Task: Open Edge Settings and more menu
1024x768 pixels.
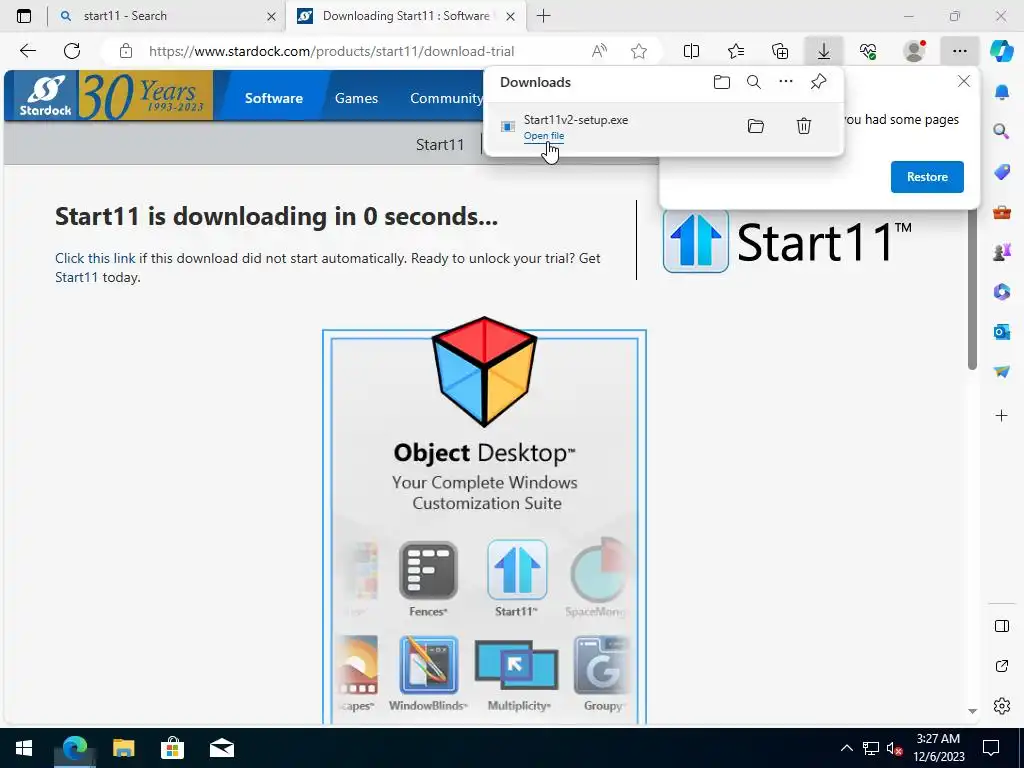Action: [959, 51]
